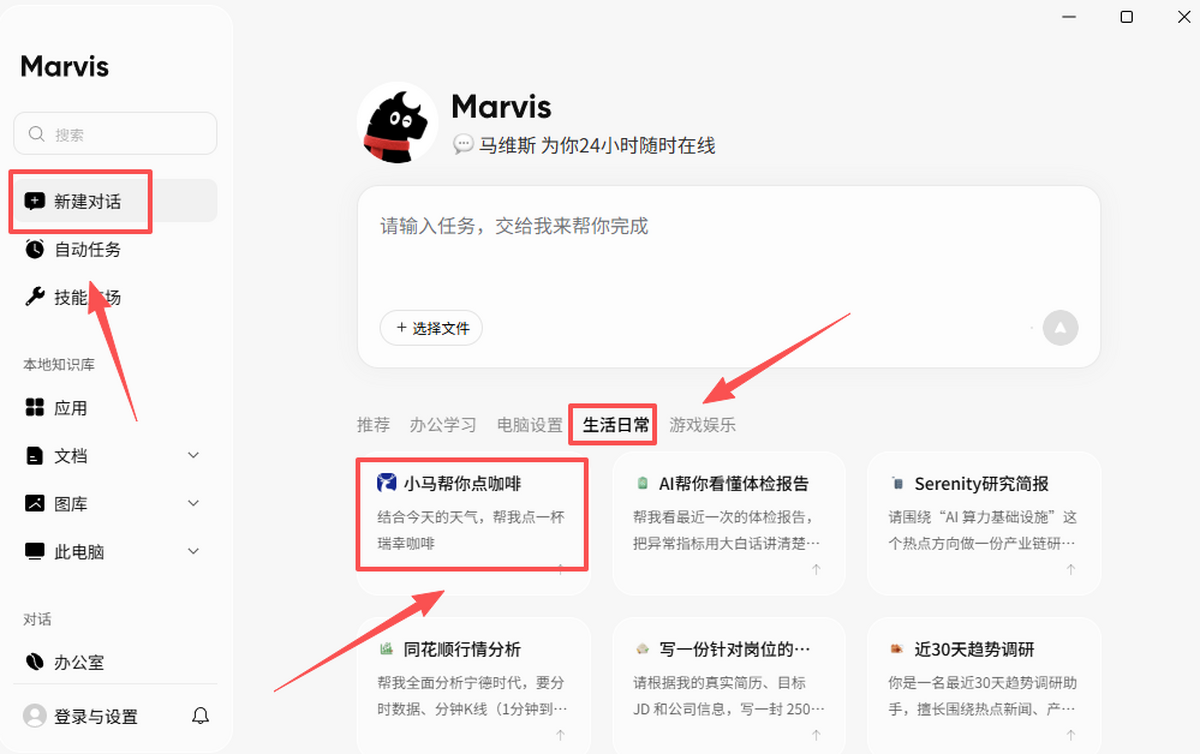The width and height of the screenshot is (1200, 754).
Task: Click the send arrow button in task box
Action: coord(1061,327)
